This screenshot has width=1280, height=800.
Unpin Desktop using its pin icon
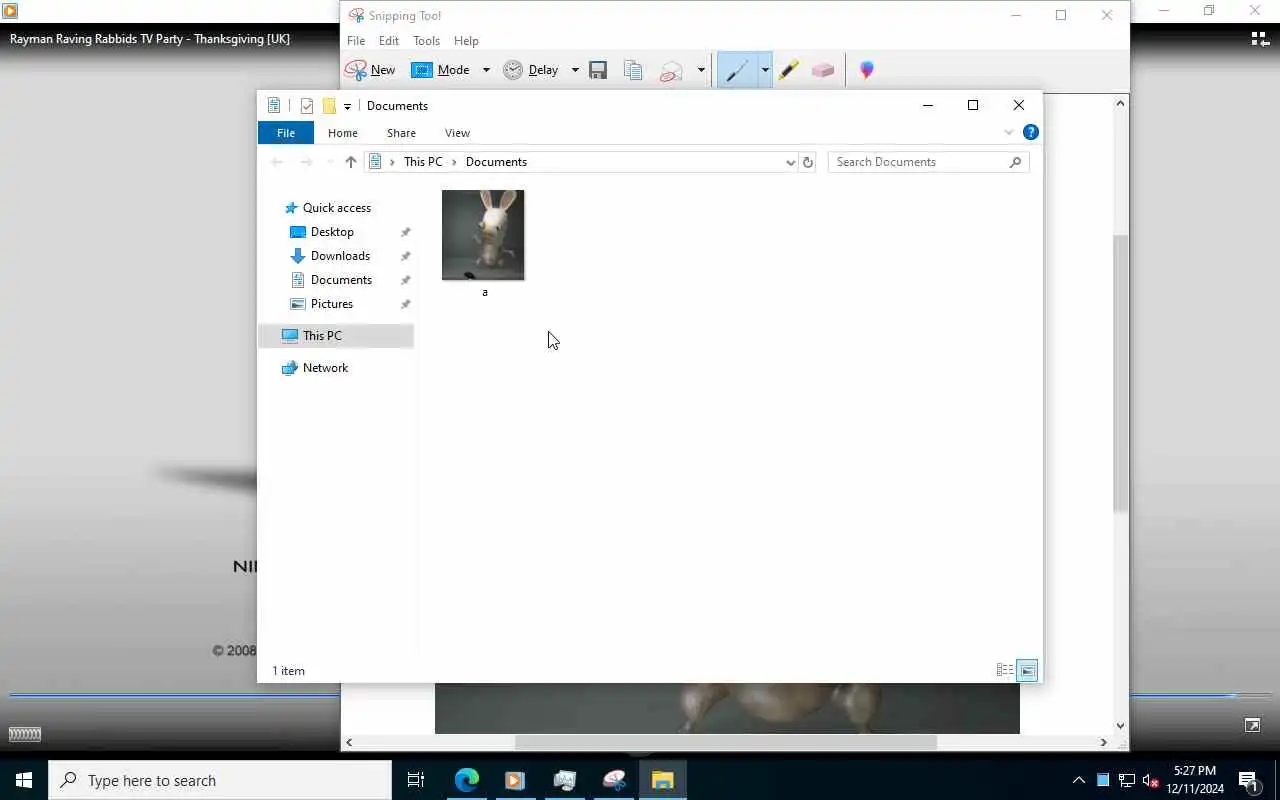pos(405,232)
